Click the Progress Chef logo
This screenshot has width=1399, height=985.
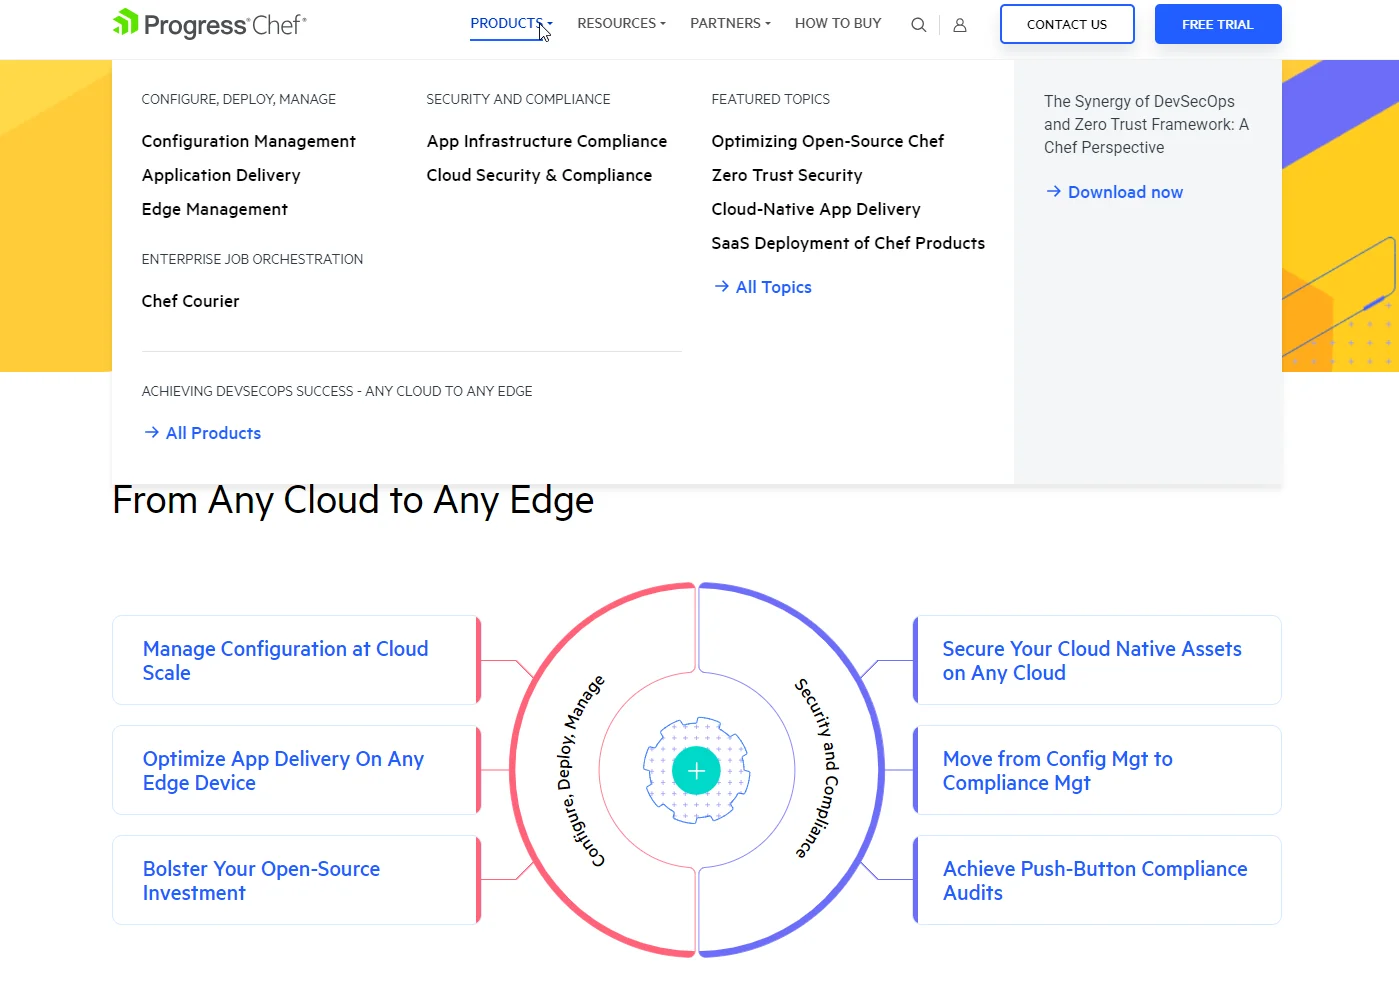click(x=210, y=24)
